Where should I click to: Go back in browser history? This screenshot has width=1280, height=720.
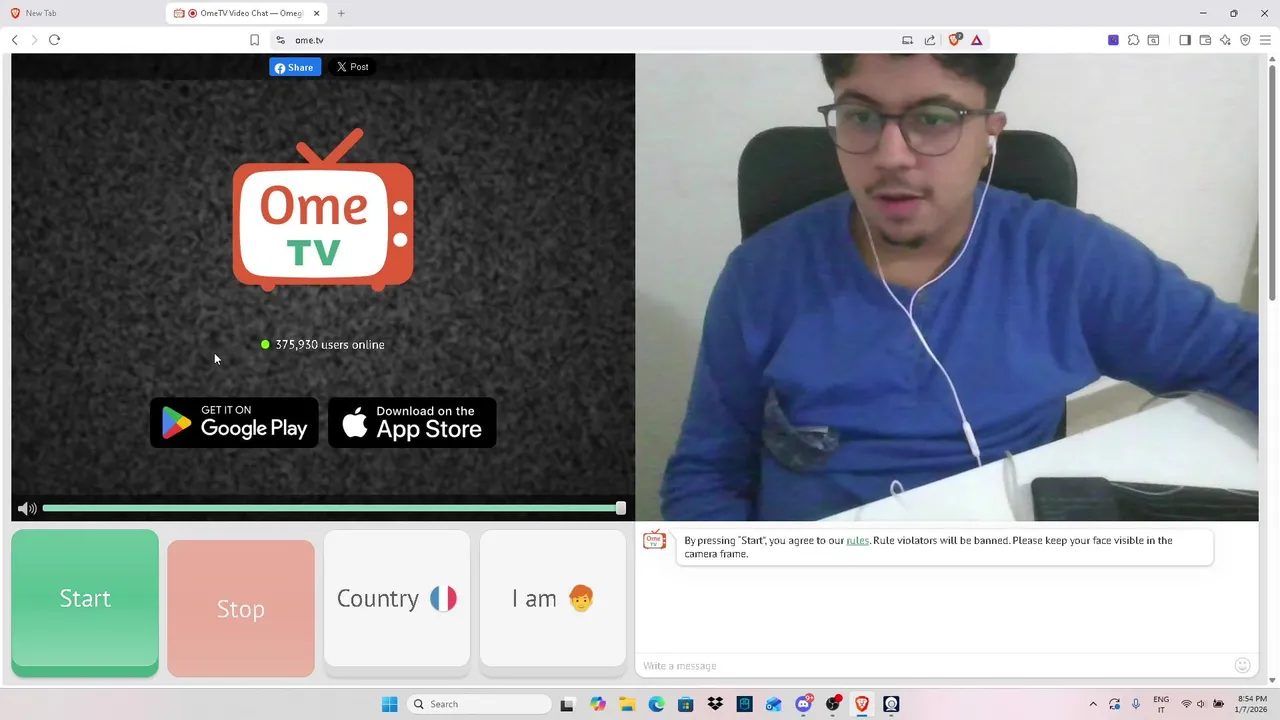[x=15, y=40]
